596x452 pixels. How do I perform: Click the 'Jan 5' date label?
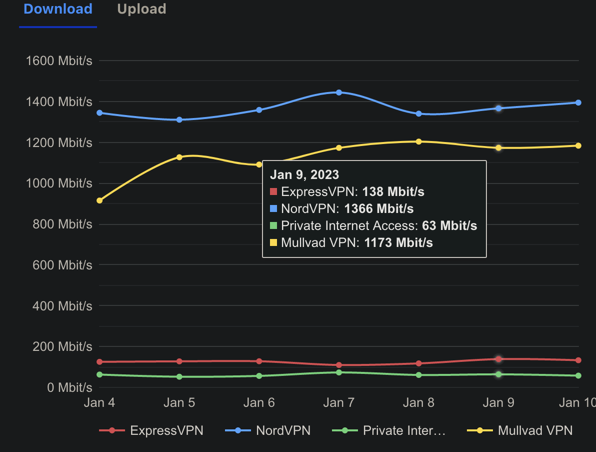click(x=179, y=403)
